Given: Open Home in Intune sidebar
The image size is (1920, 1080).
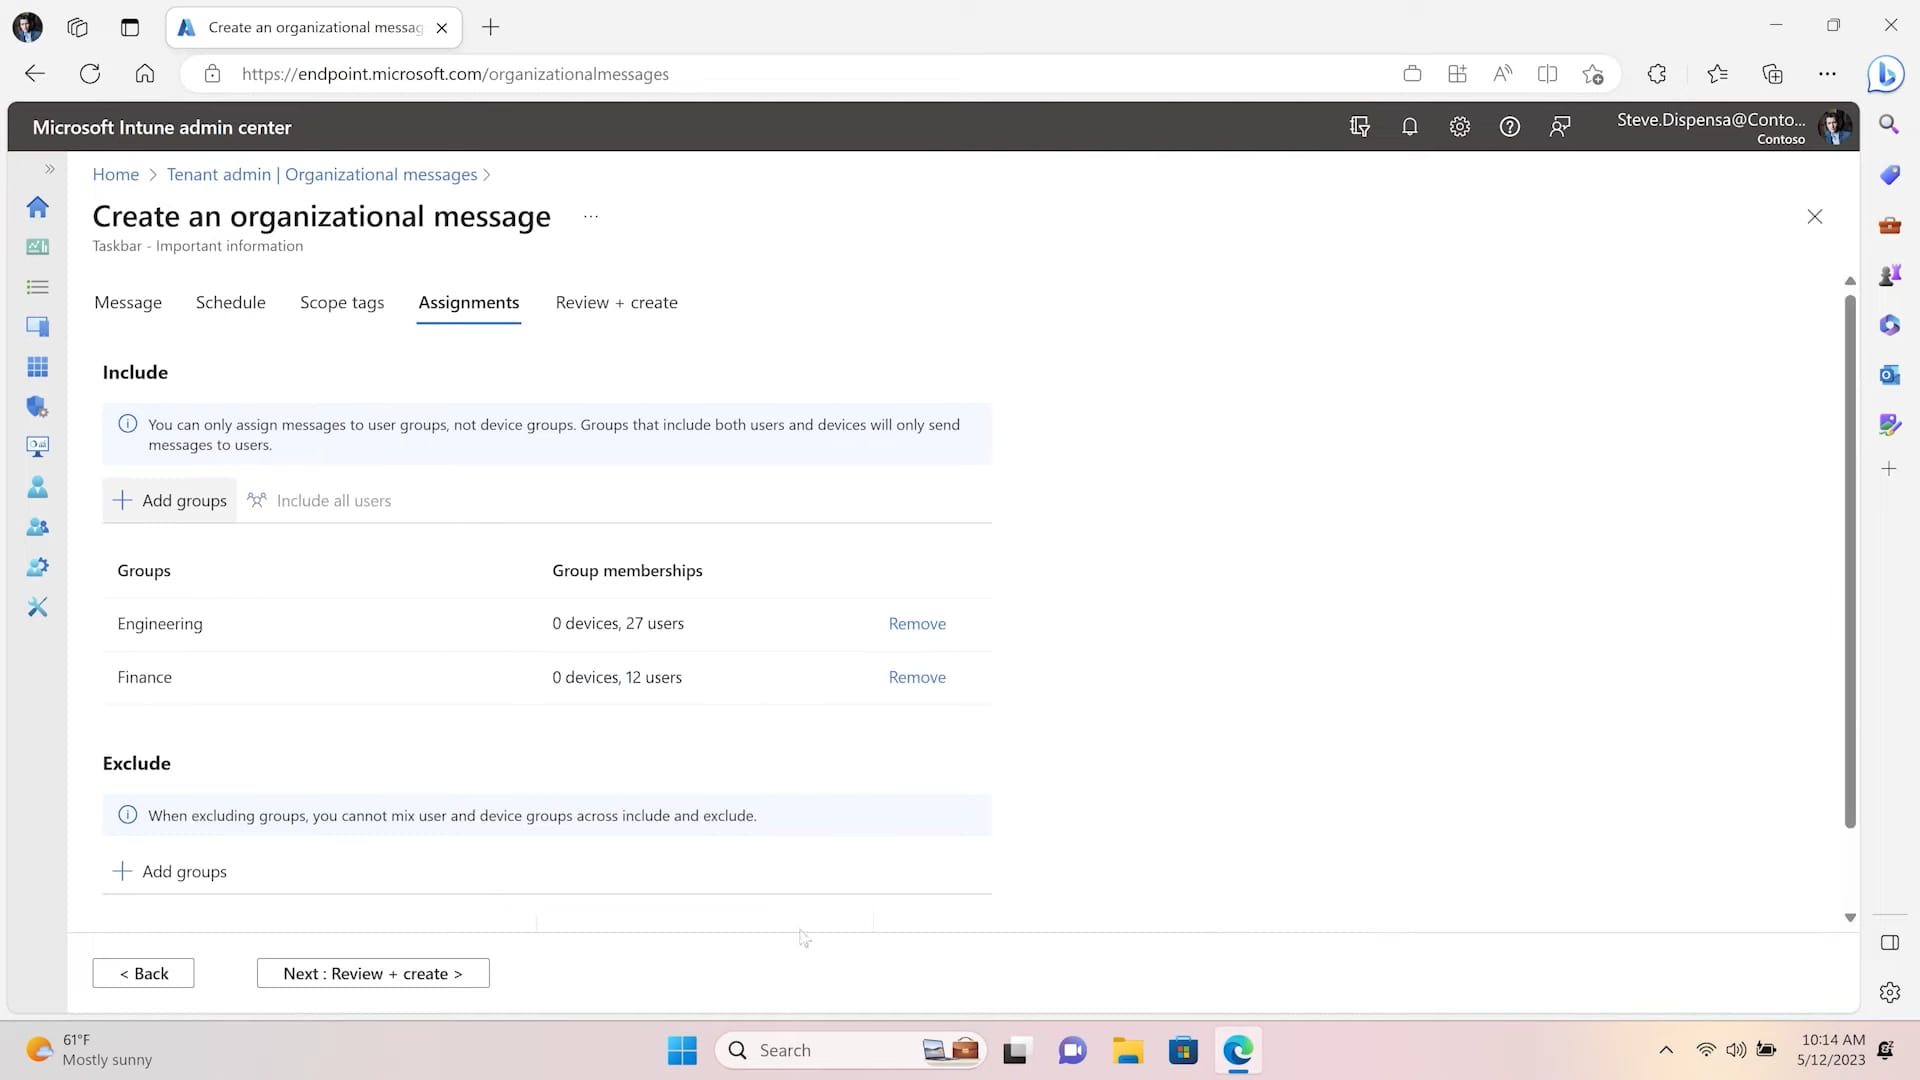Looking at the screenshot, I should [x=37, y=207].
